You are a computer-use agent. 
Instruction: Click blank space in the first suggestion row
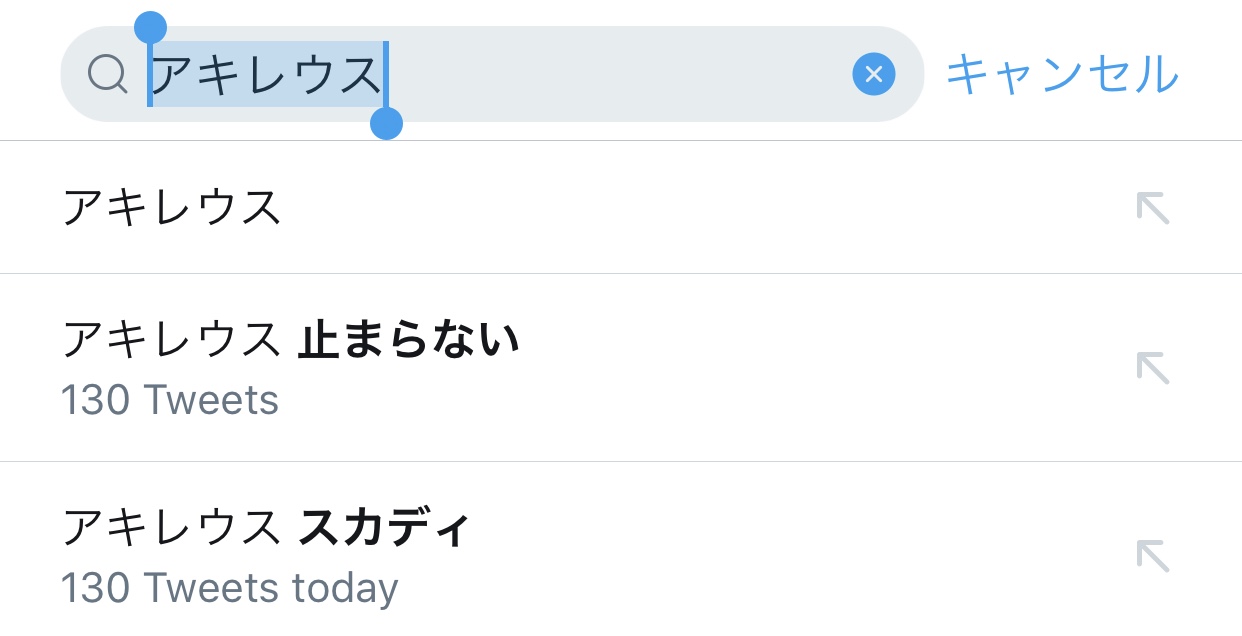700,208
